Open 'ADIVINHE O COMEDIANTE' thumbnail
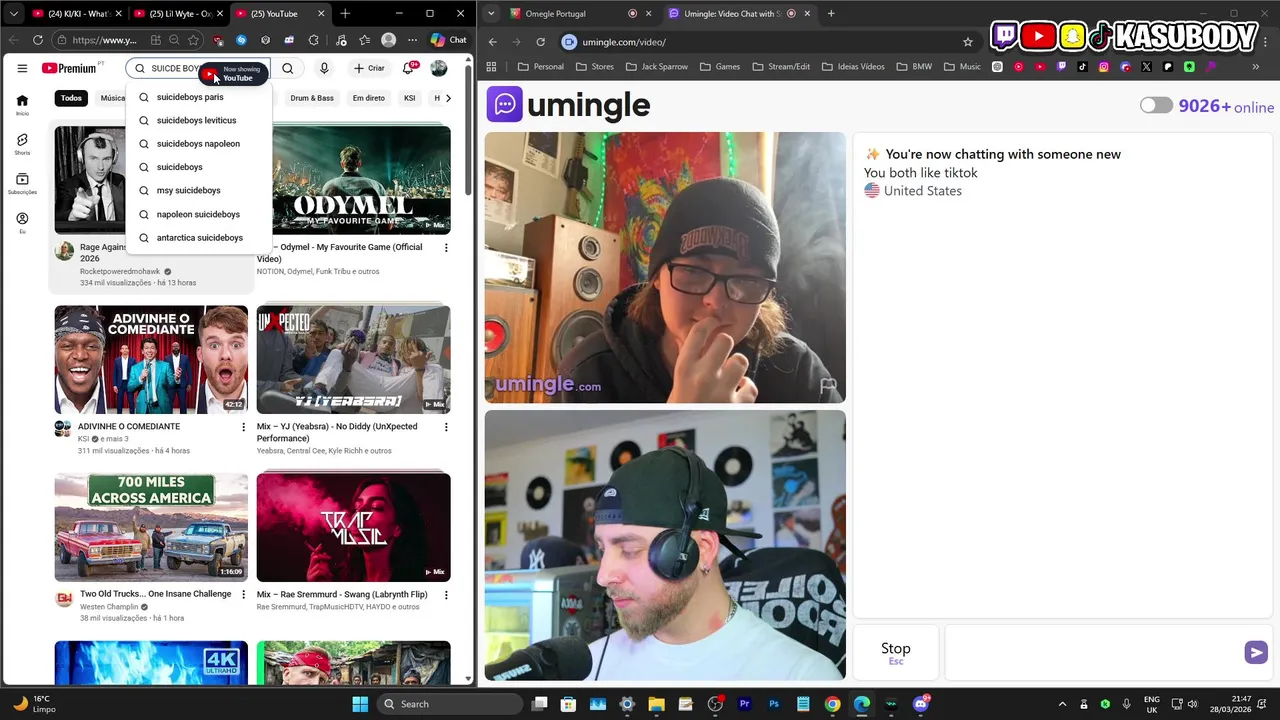 [151, 359]
